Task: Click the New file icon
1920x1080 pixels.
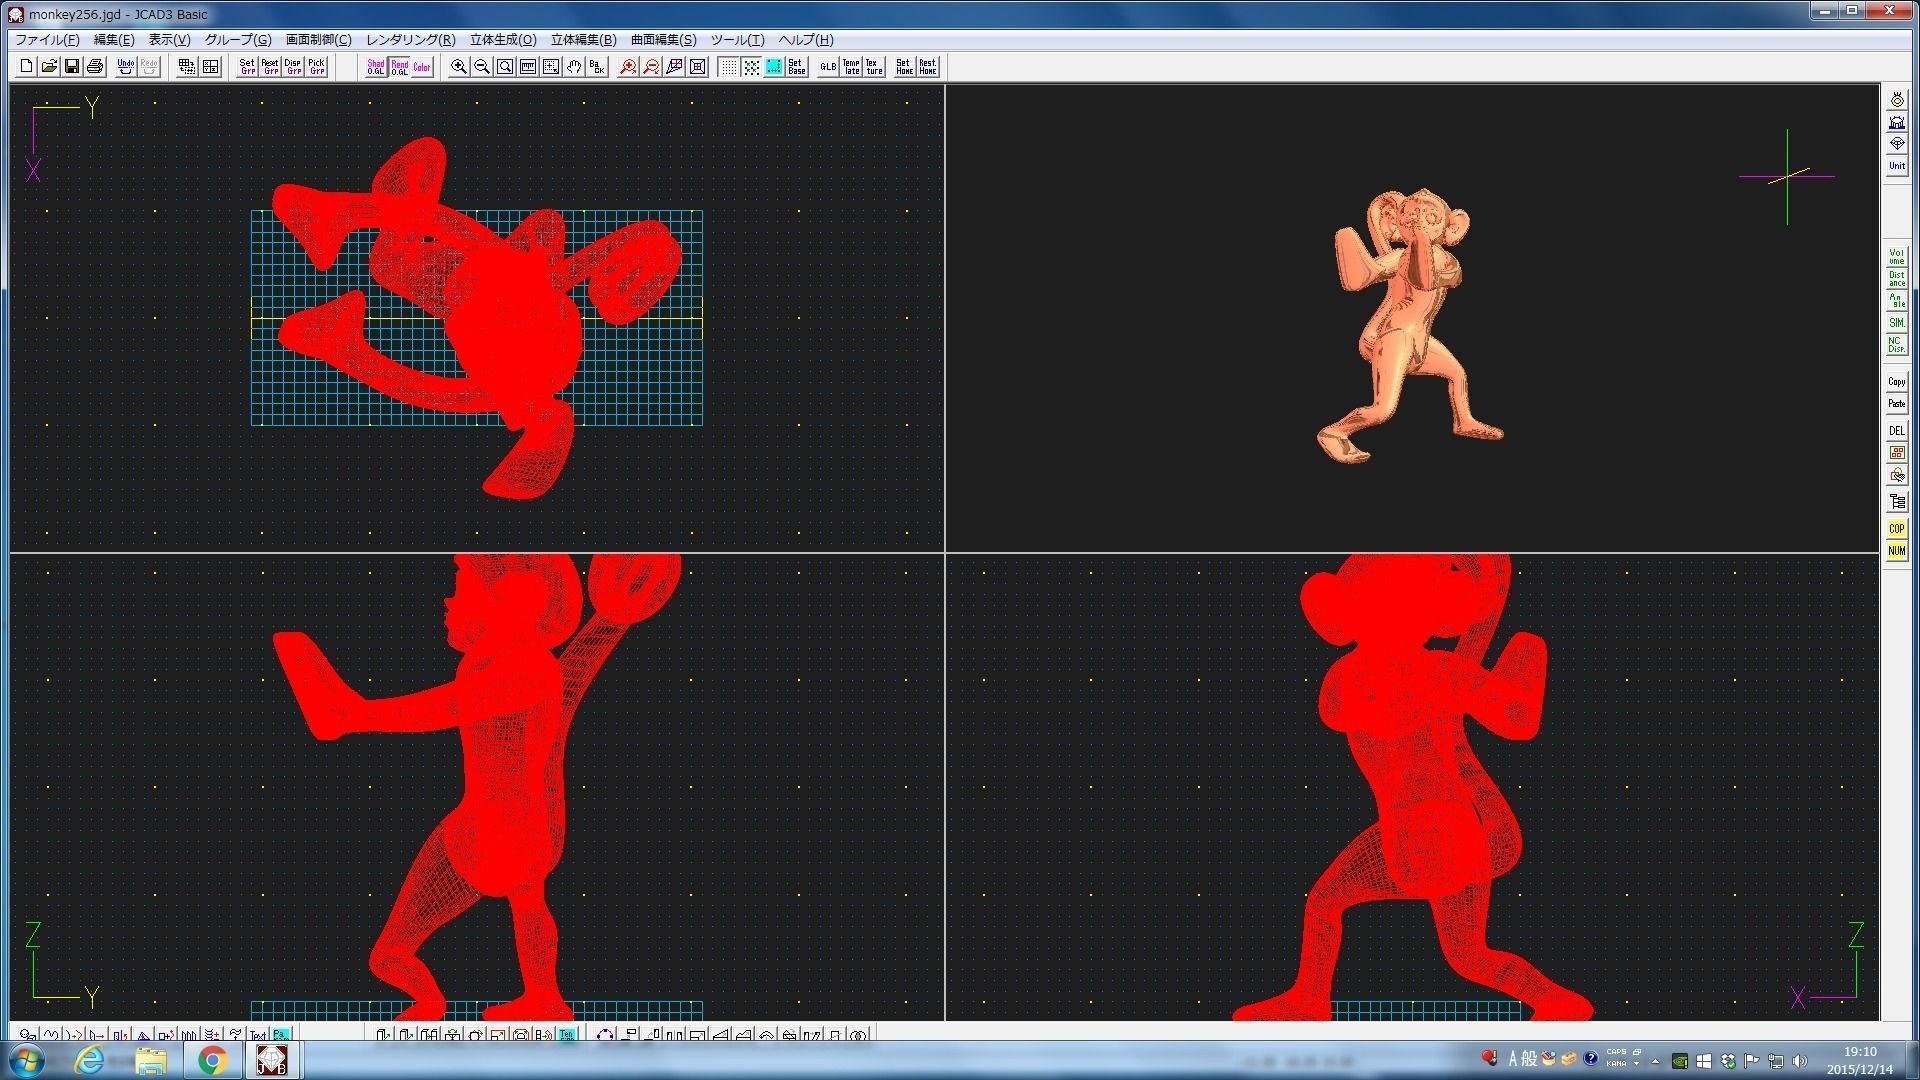Action: point(26,67)
